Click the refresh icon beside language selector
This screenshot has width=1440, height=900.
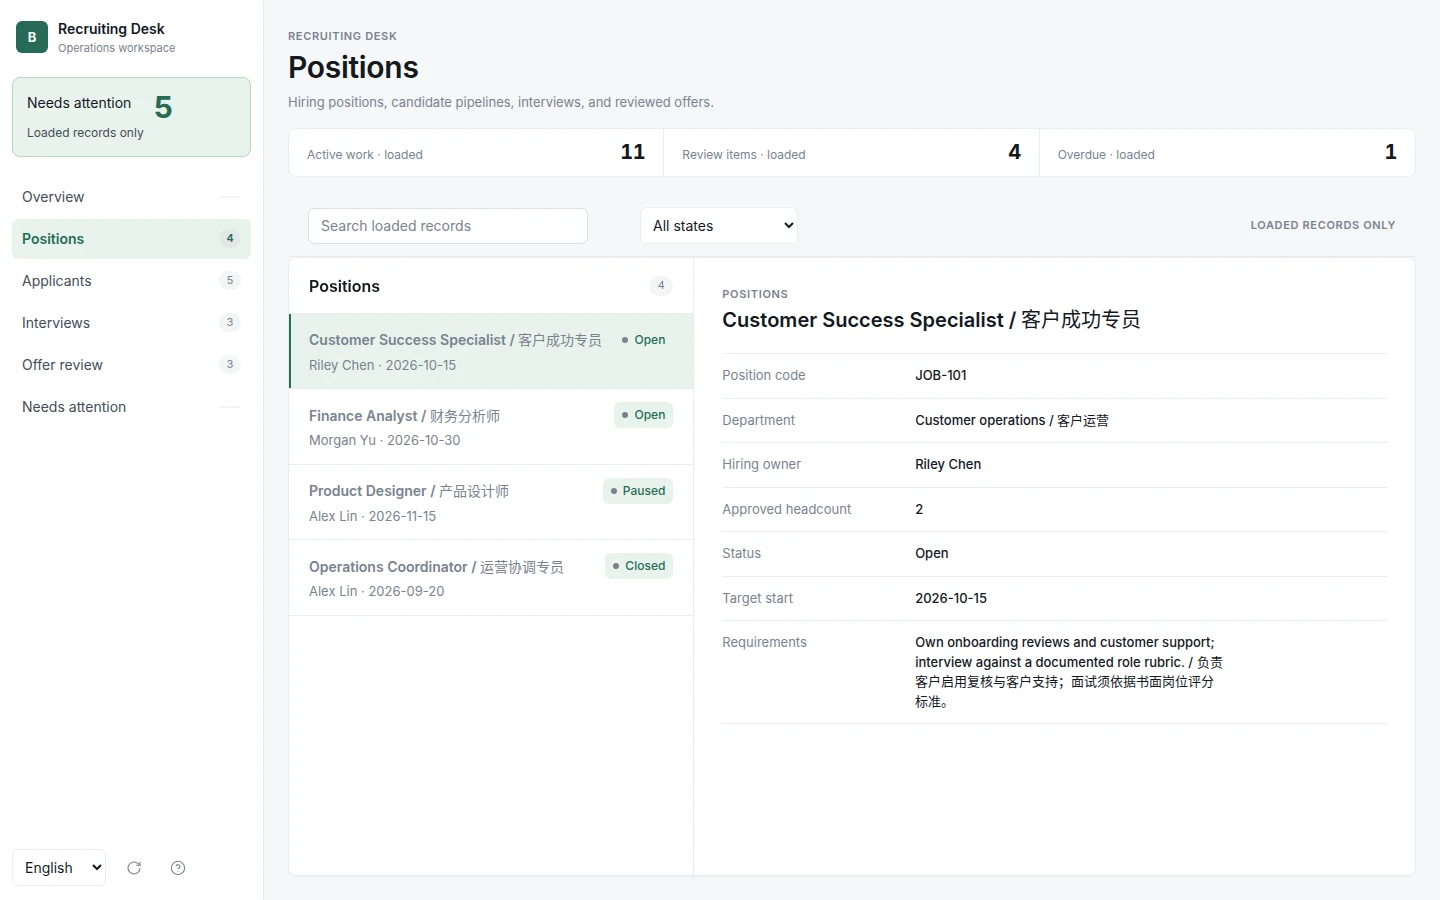pyautogui.click(x=134, y=868)
